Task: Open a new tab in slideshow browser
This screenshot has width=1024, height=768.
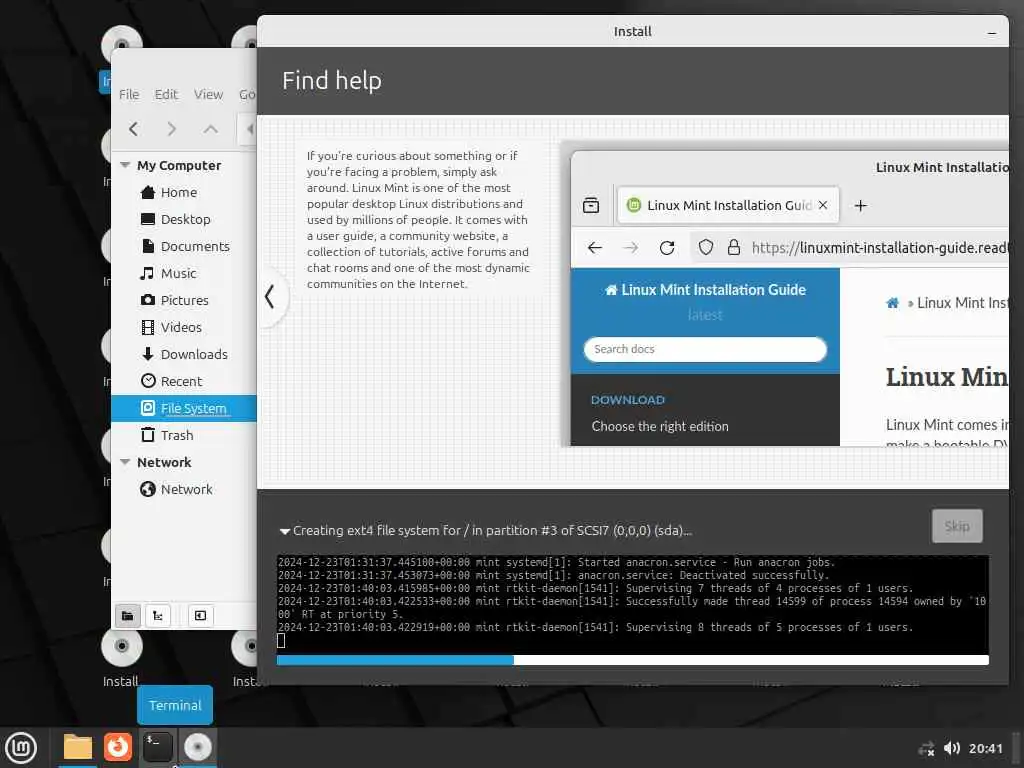Action: pyautogui.click(x=861, y=206)
